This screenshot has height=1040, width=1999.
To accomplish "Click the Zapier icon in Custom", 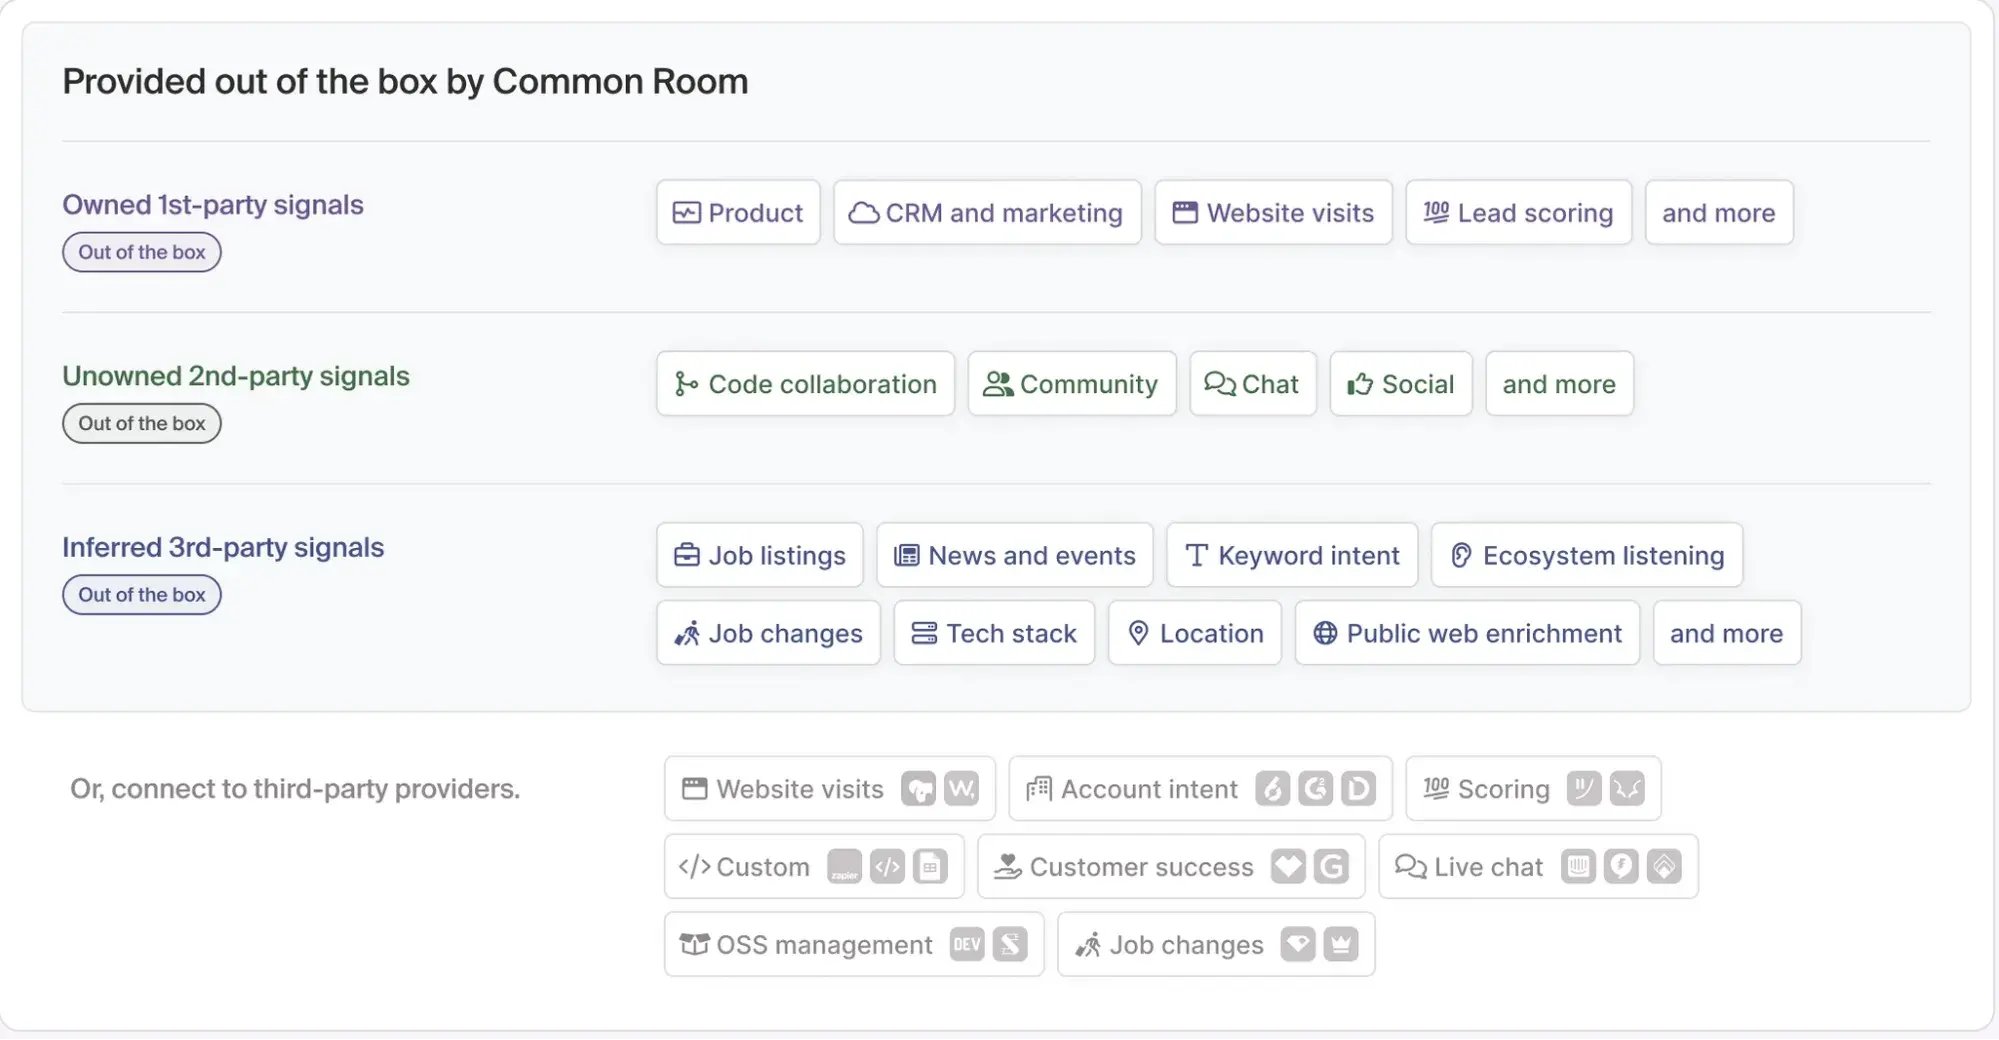I will pos(844,867).
